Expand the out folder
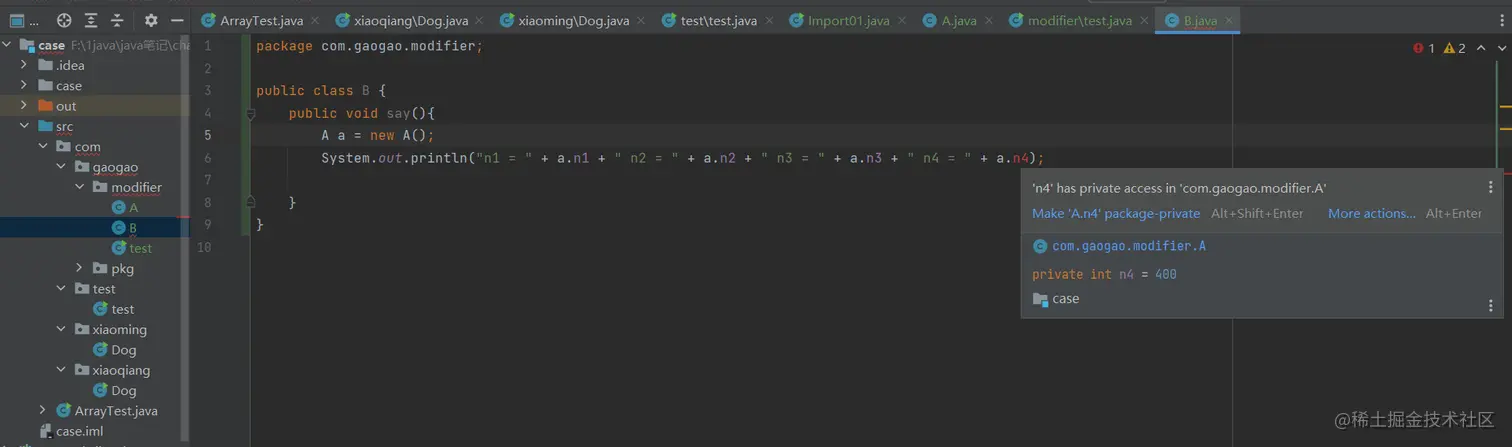This screenshot has width=1512, height=447. click(25, 106)
